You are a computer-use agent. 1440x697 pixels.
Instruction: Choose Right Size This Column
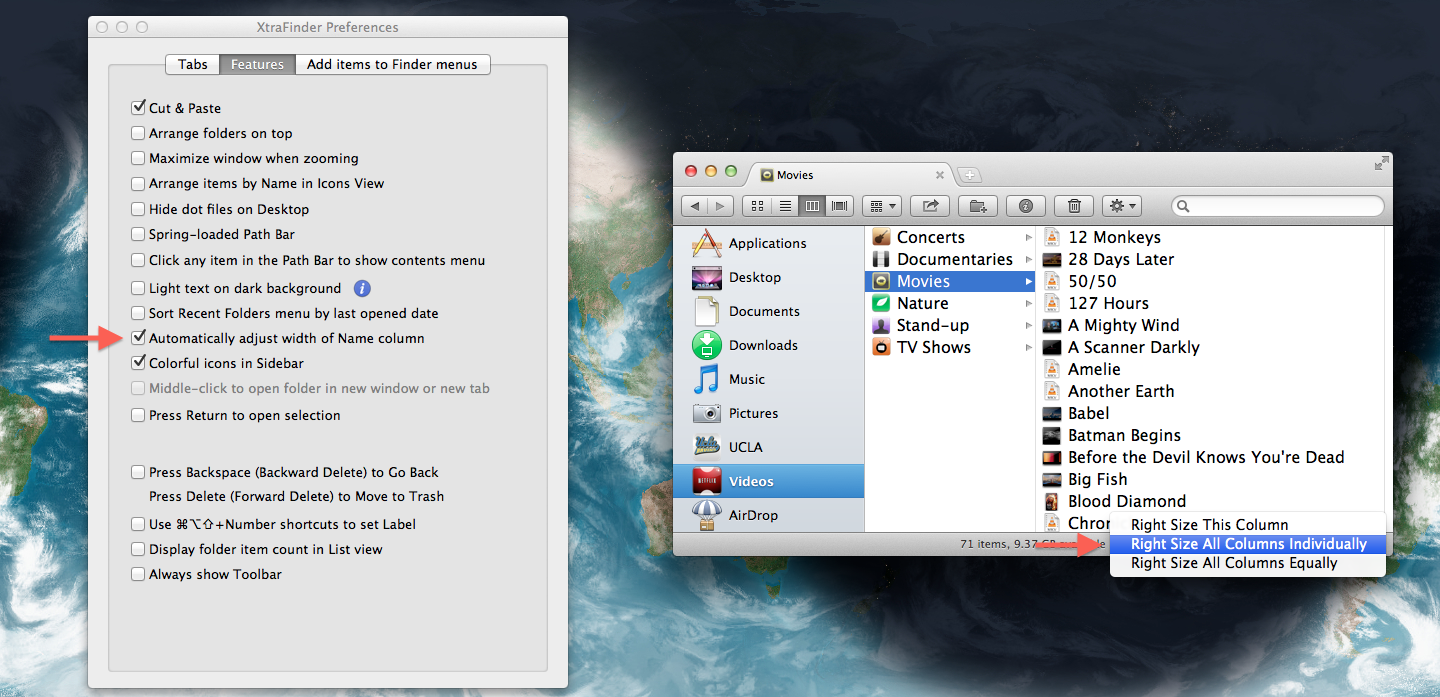point(1248,525)
